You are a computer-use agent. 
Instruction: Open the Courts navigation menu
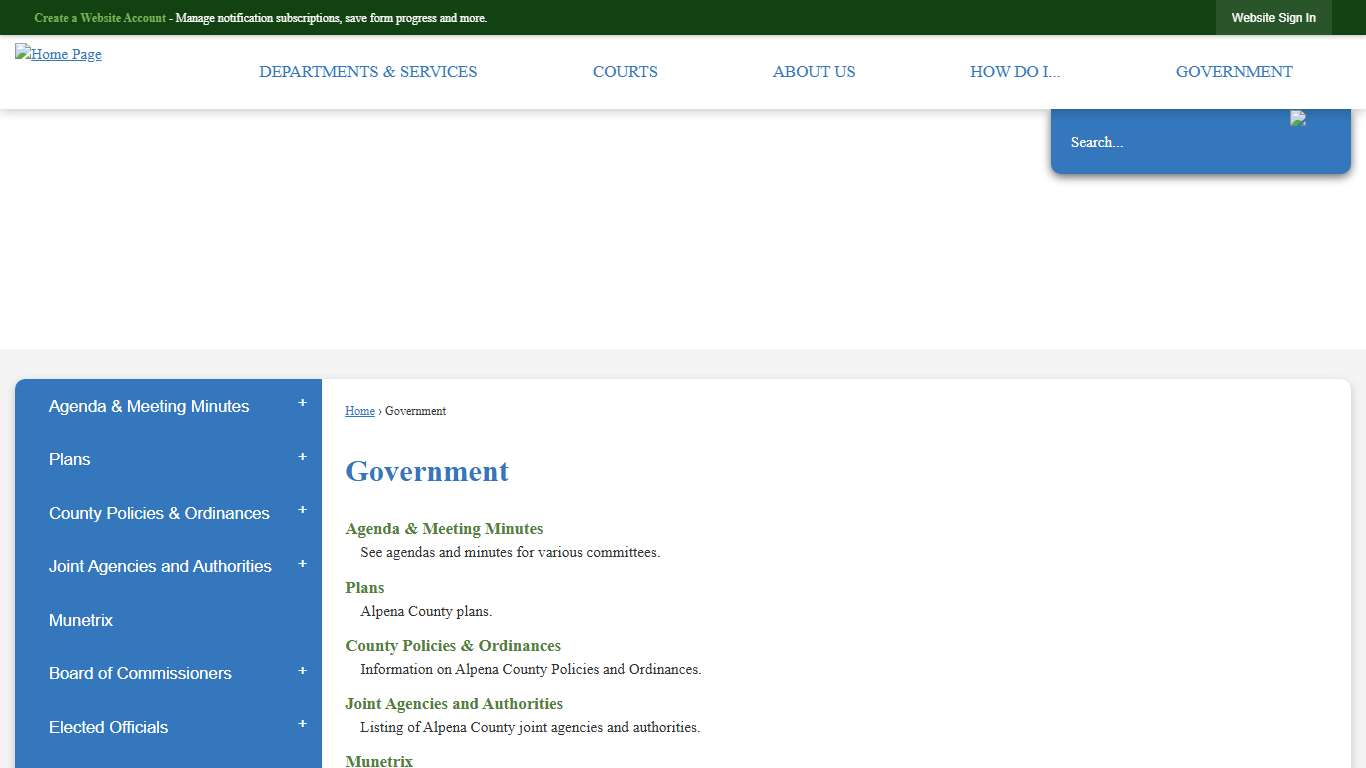[x=625, y=71]
